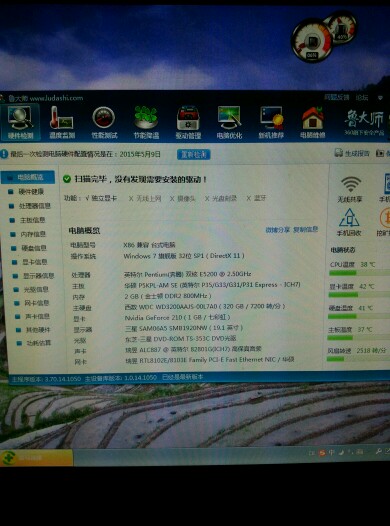This screenshot has height=526, width=390.
Task: Click the CPU温度 green progress bar
Action: 359,273
